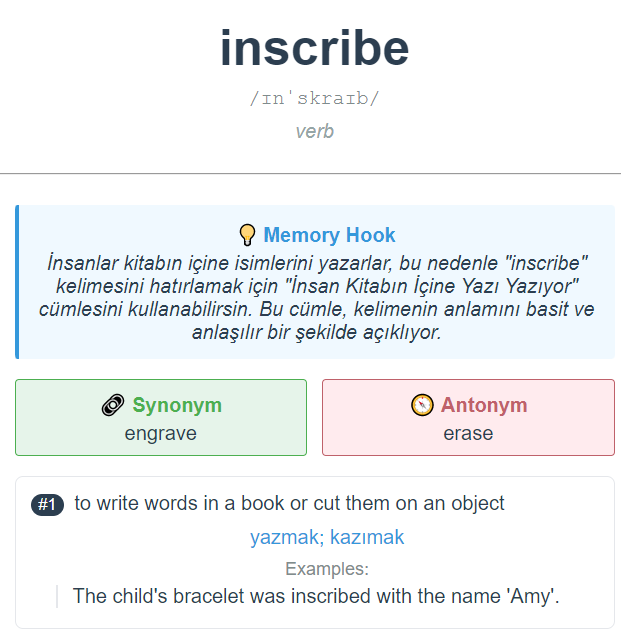Click the phonetic transcription /ɪnˈskraɪb/
Screen dimensions: 621x638
point(314,98)
